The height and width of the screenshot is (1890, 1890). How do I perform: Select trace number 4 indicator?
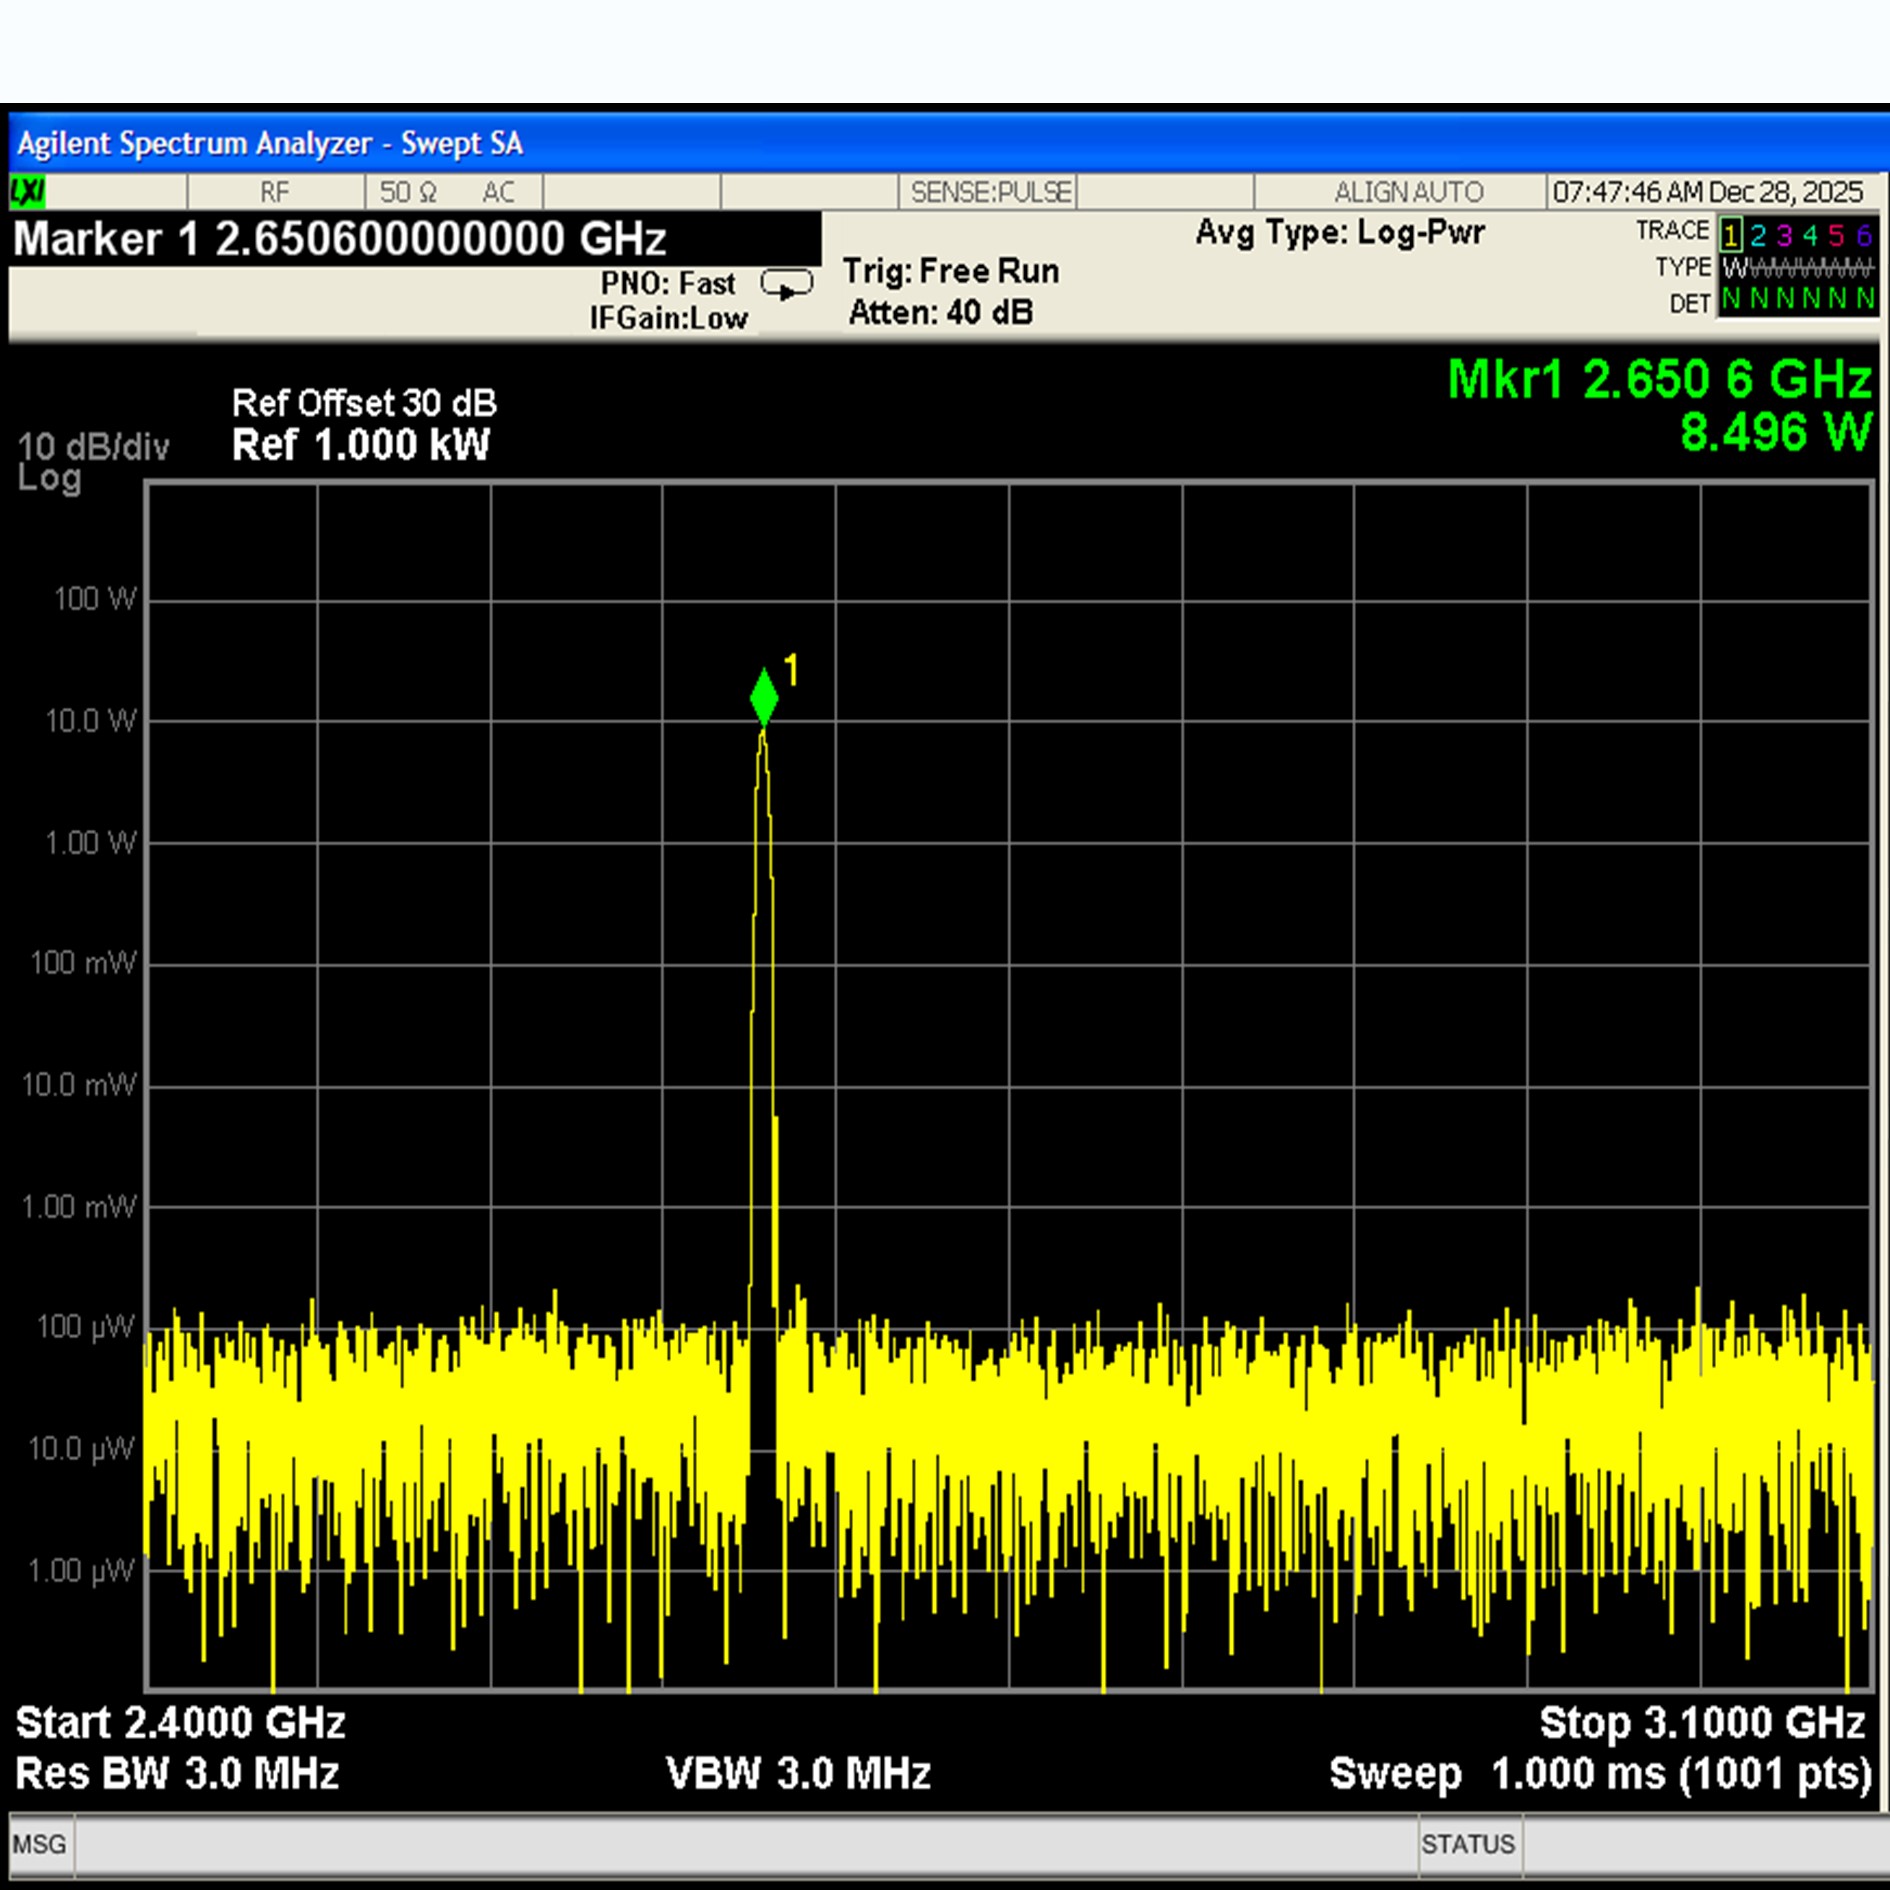click(x=1810, y=236)
